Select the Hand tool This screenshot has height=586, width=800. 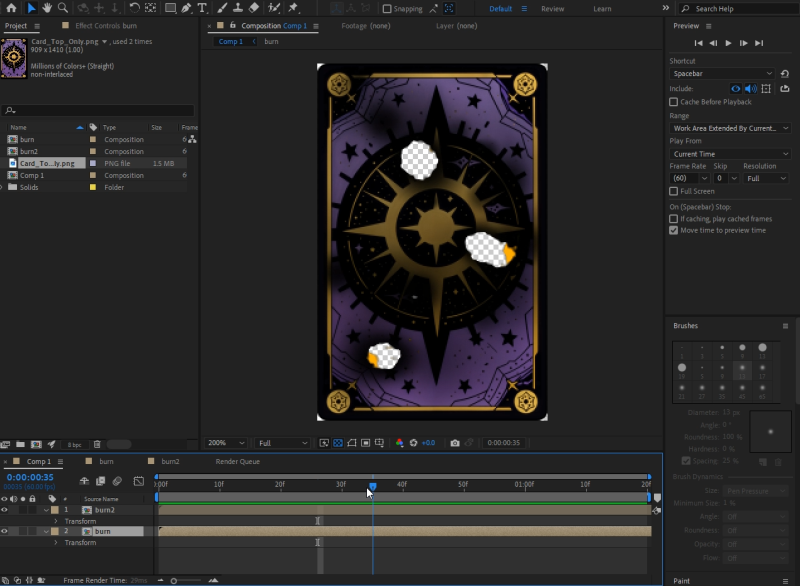tap(47, 8)
